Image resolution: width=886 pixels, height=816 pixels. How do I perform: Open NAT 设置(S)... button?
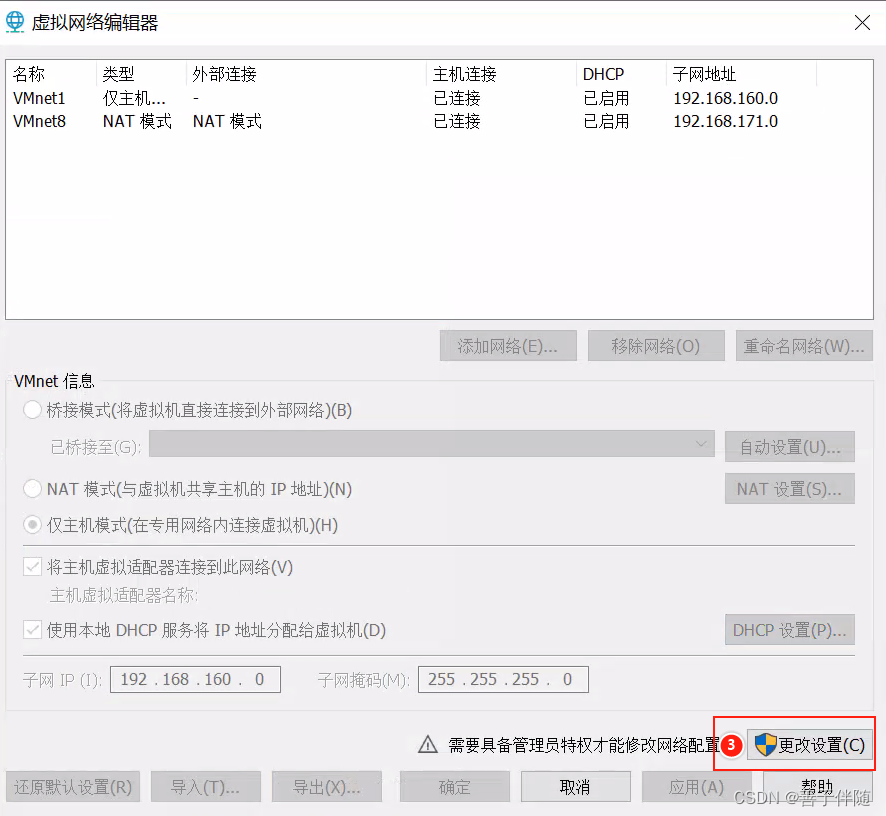point(790,489)
